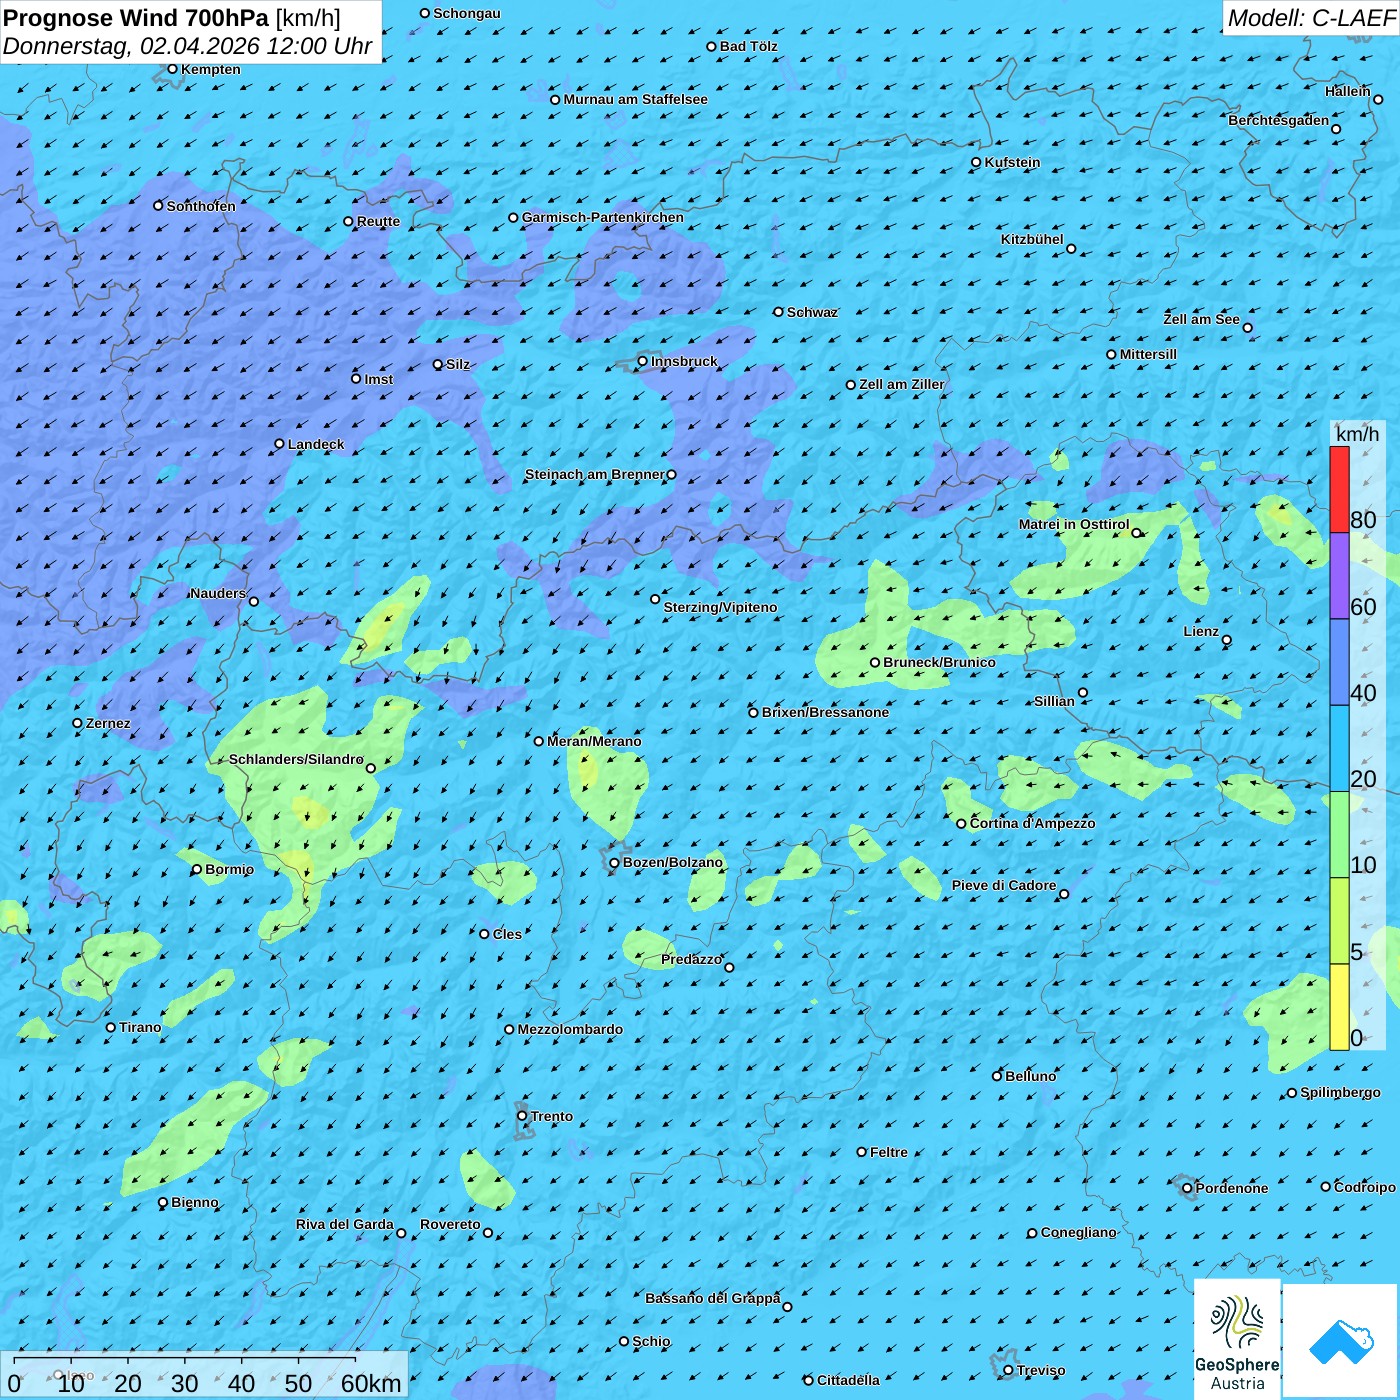Click the 'Berchtesgaden' label

[1279, 120]
